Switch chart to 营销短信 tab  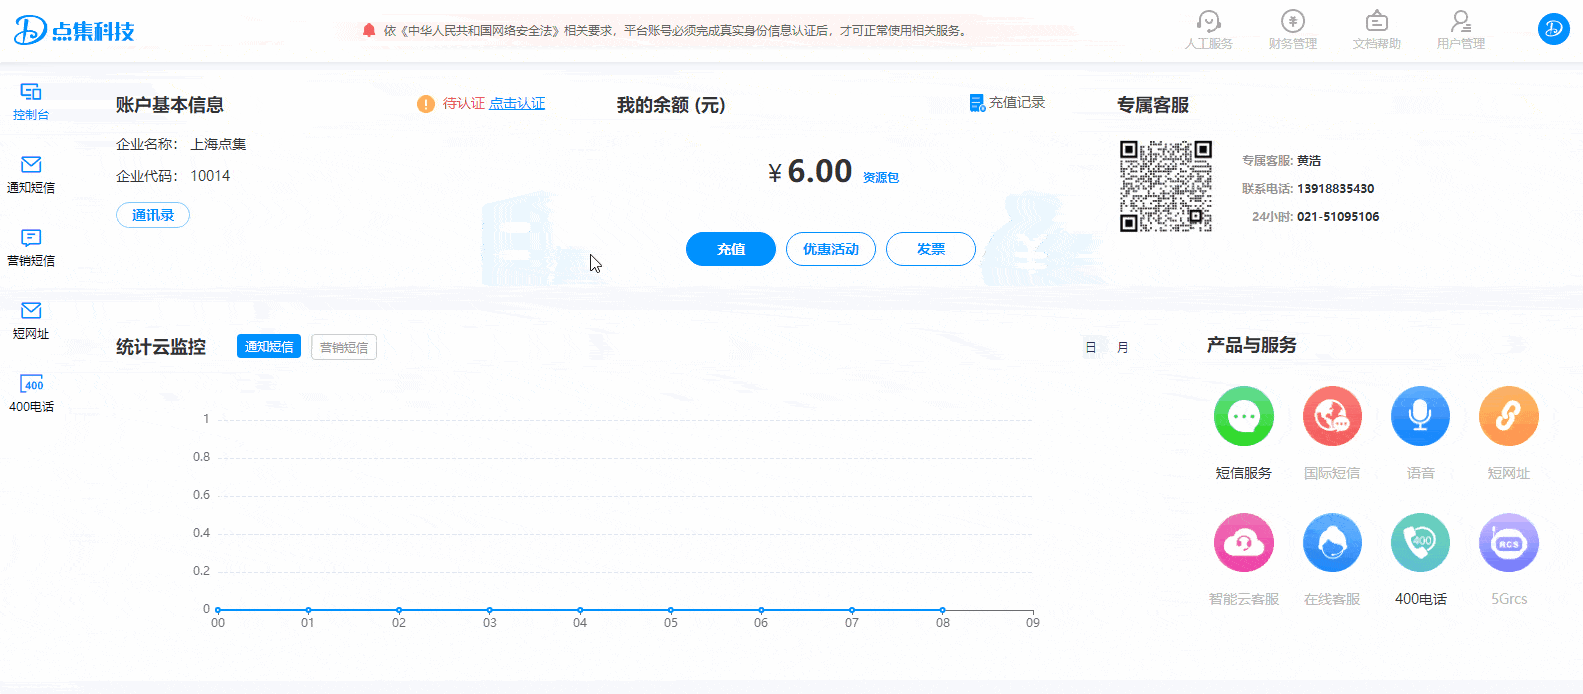coord(344,348)
